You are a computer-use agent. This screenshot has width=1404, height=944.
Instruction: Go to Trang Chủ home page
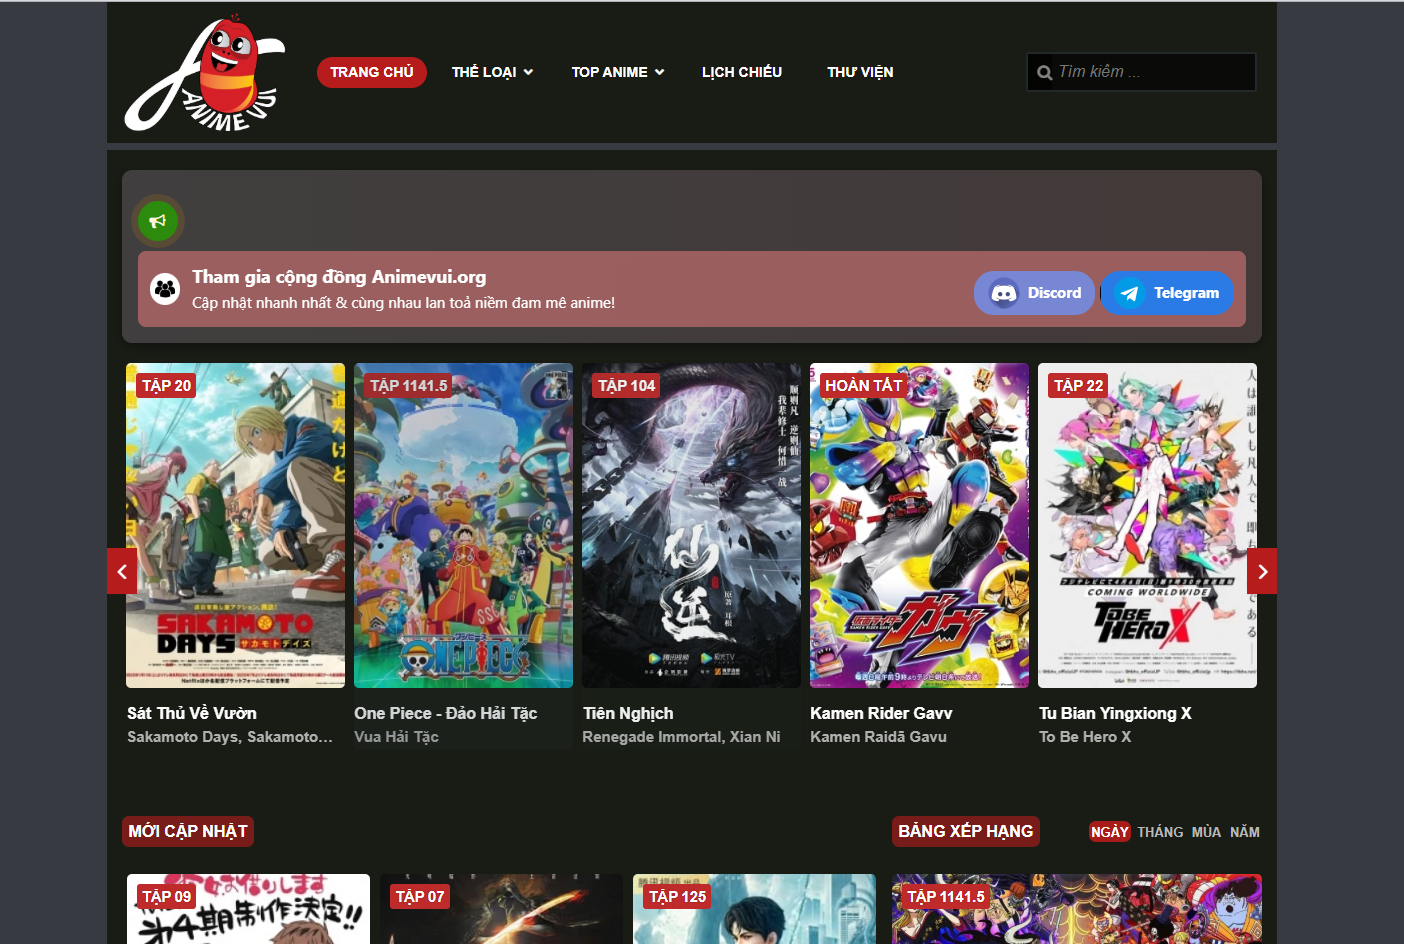tap(372, 72)
